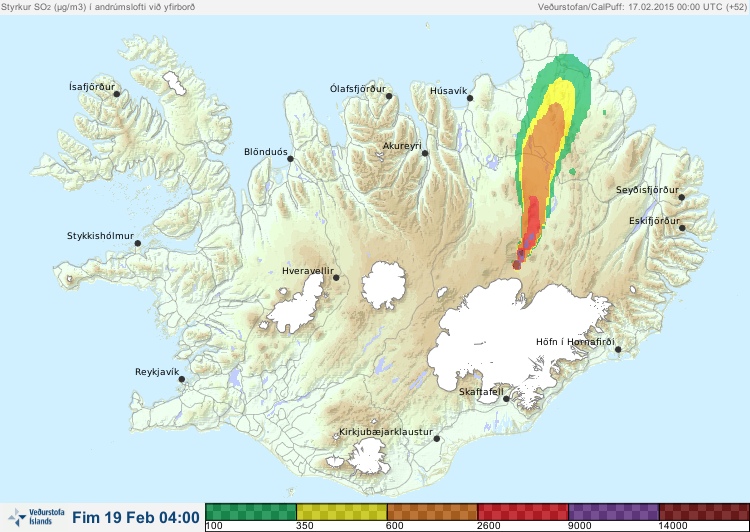The height and width of the screenshot is (532, 750).
Task: Click the 'Ólafsfjörður' label
Action: [358, 89]
